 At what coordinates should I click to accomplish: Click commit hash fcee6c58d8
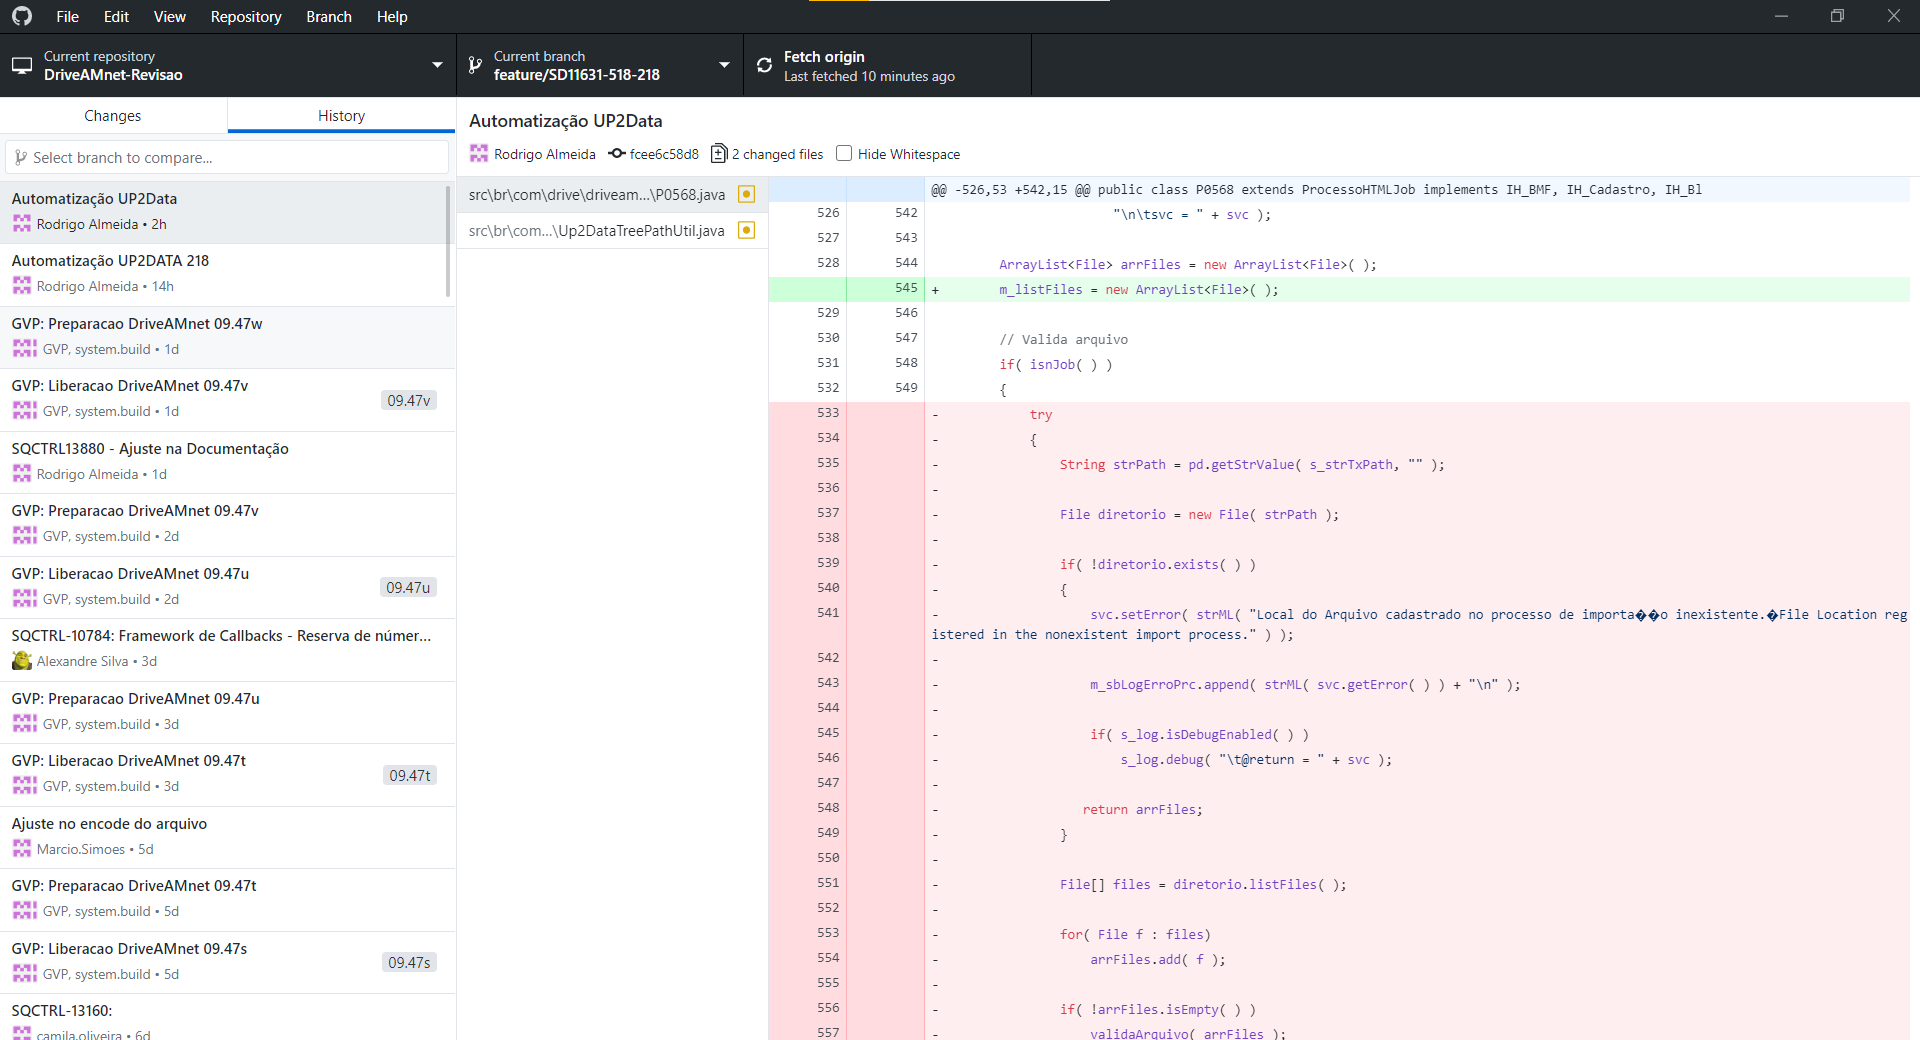point(664,154)
